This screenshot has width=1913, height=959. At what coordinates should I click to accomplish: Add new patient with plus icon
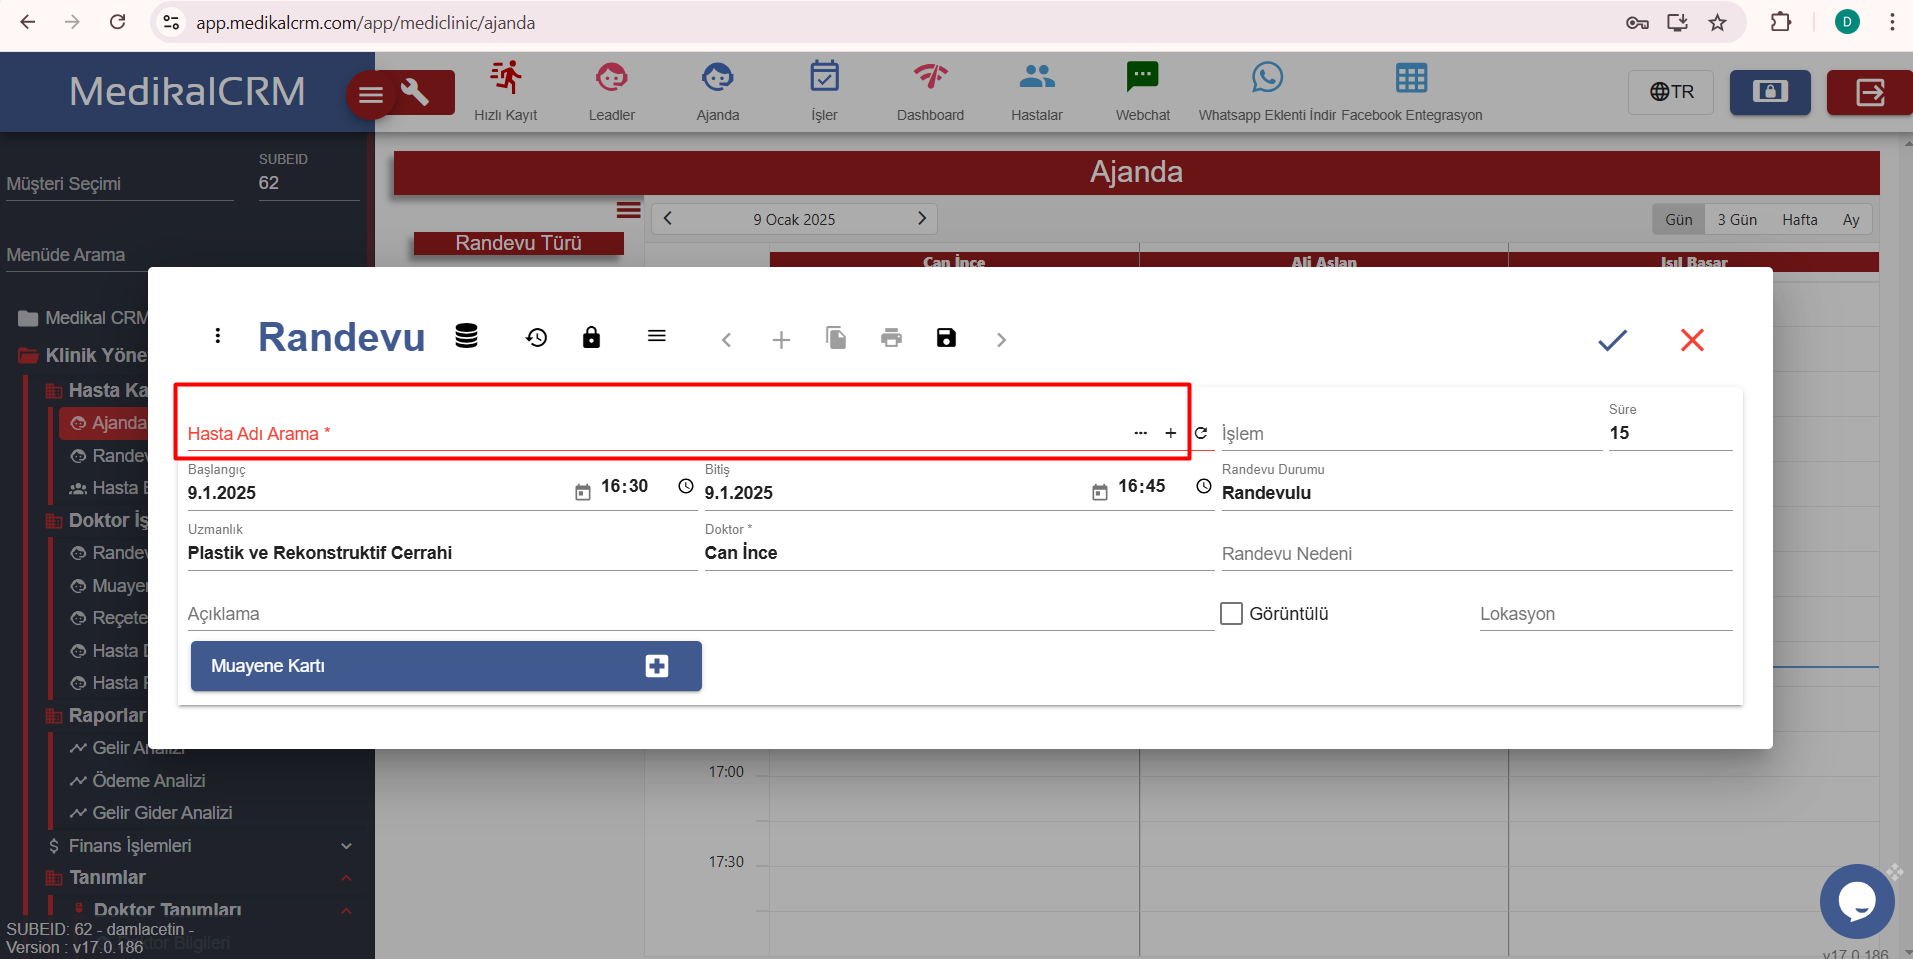point(1170,433)
